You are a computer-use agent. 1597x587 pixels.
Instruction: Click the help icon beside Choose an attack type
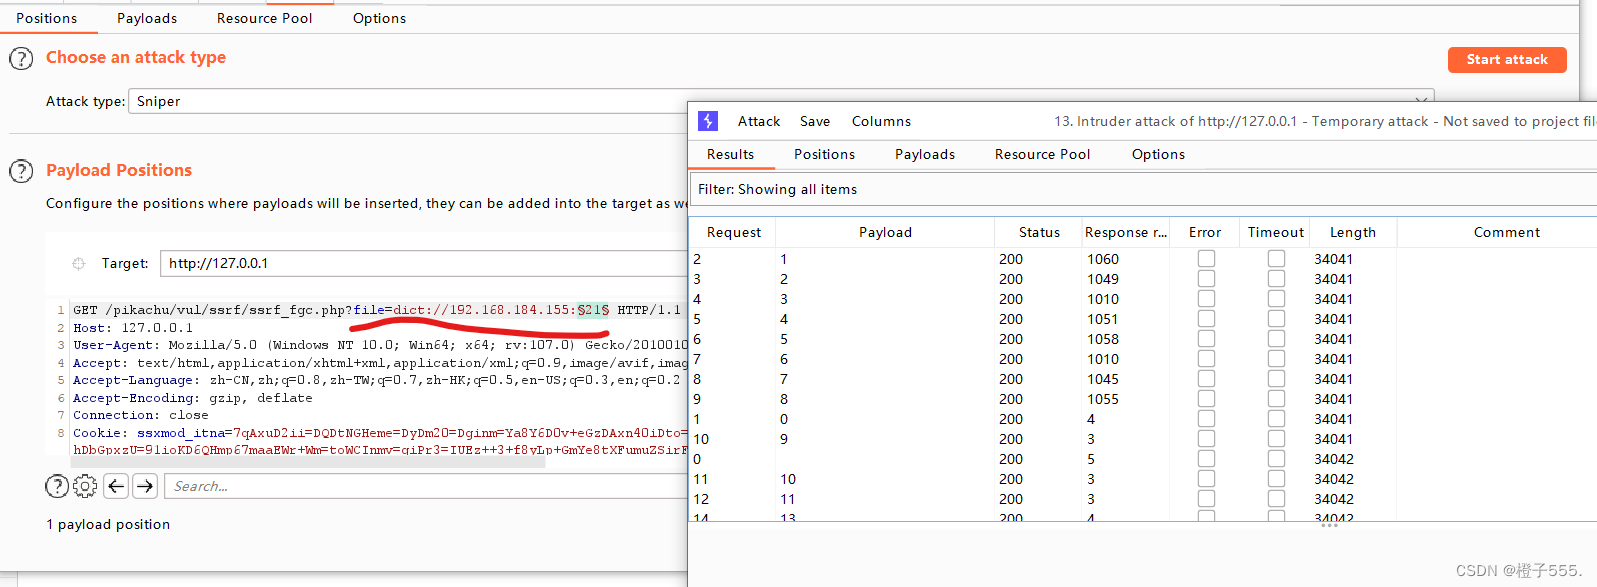point(21,59)
